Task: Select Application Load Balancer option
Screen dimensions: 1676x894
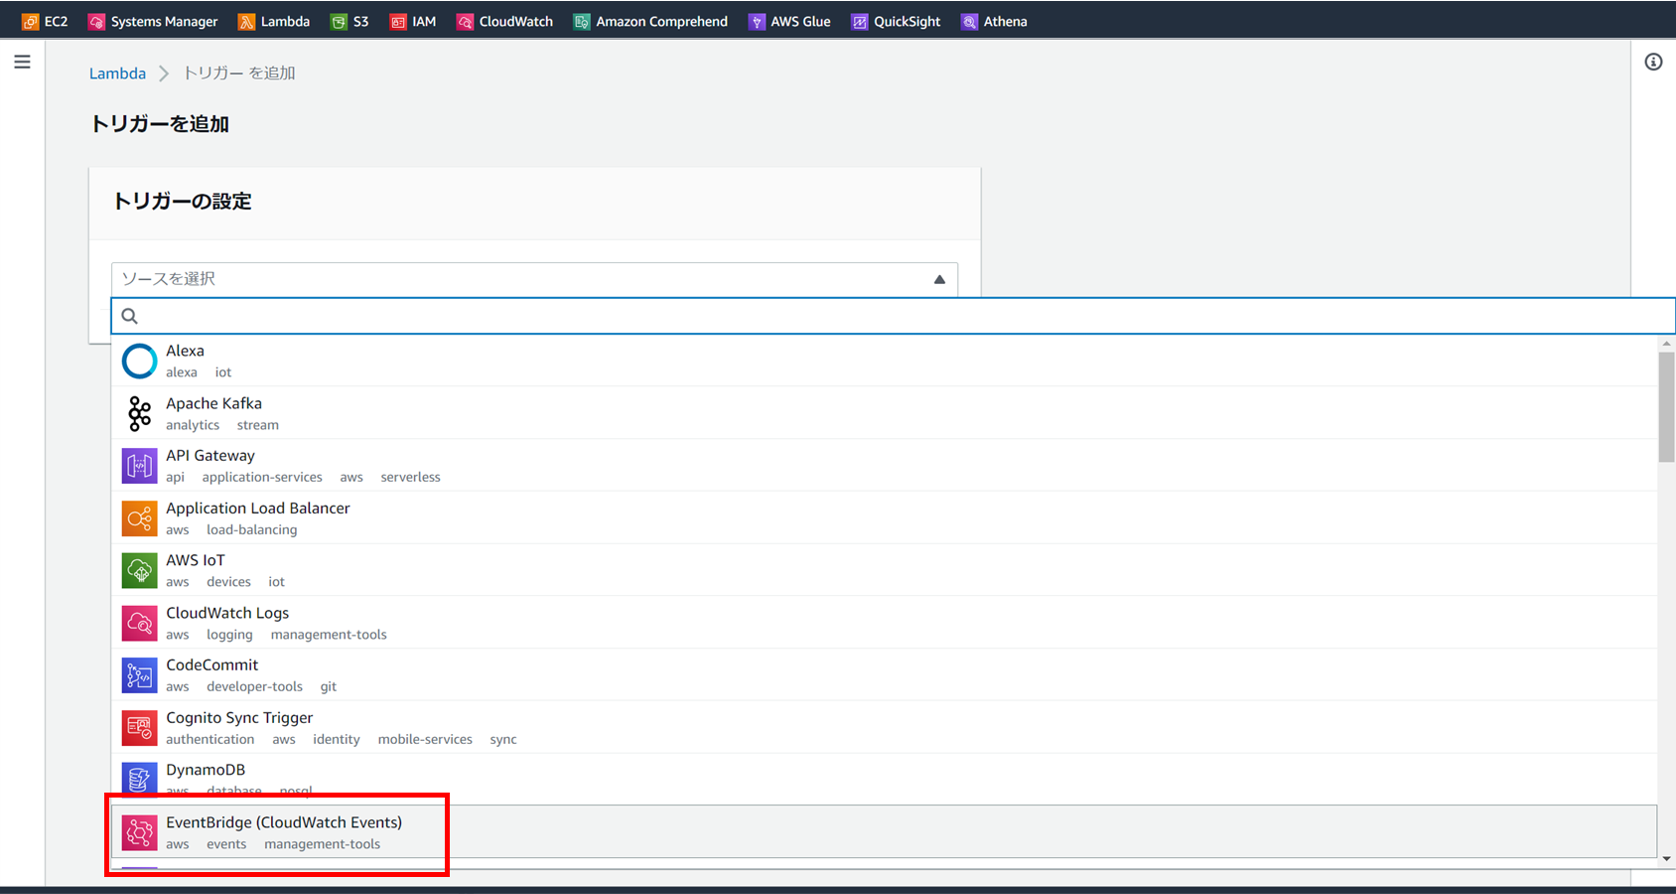Action: point(884,518)
